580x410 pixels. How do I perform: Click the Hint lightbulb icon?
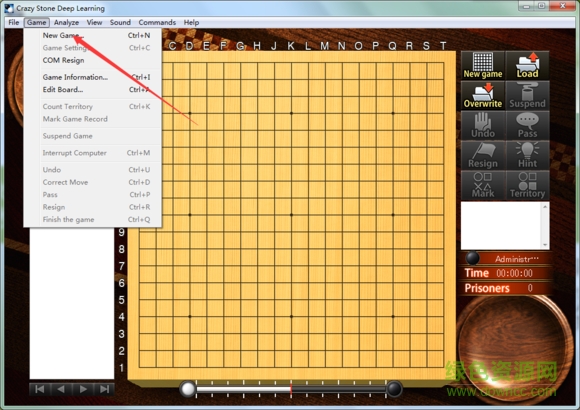527,155
